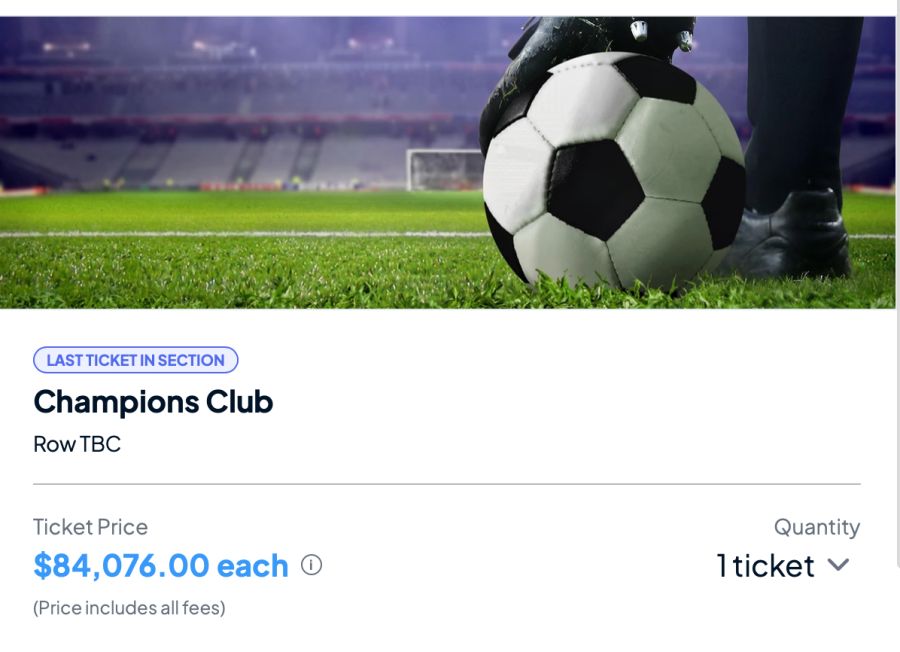Image resolution: width=900 pixels, height=652 pixels.
Task: Click the Champions Club section title
Action: point(153,402)
